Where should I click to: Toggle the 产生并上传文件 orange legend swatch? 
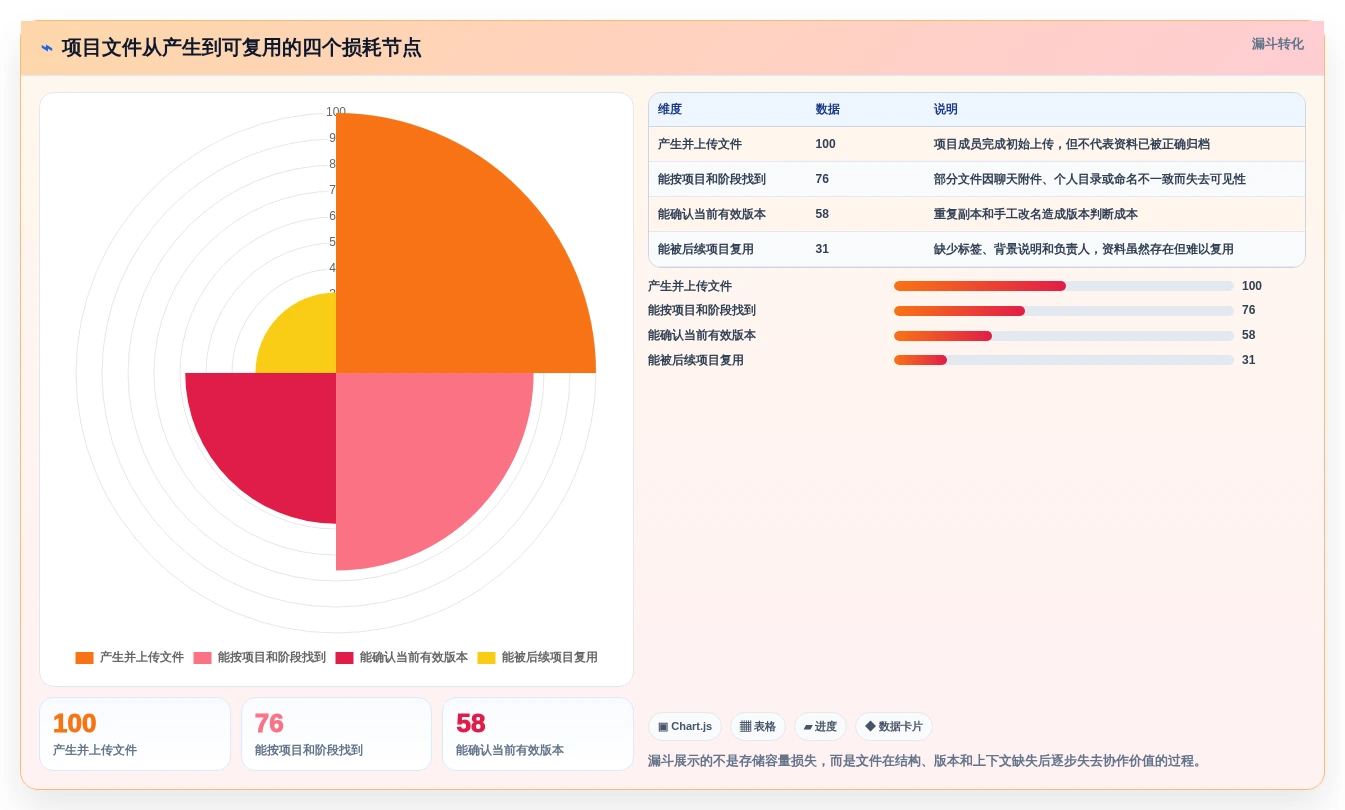[x=84, y=658]
